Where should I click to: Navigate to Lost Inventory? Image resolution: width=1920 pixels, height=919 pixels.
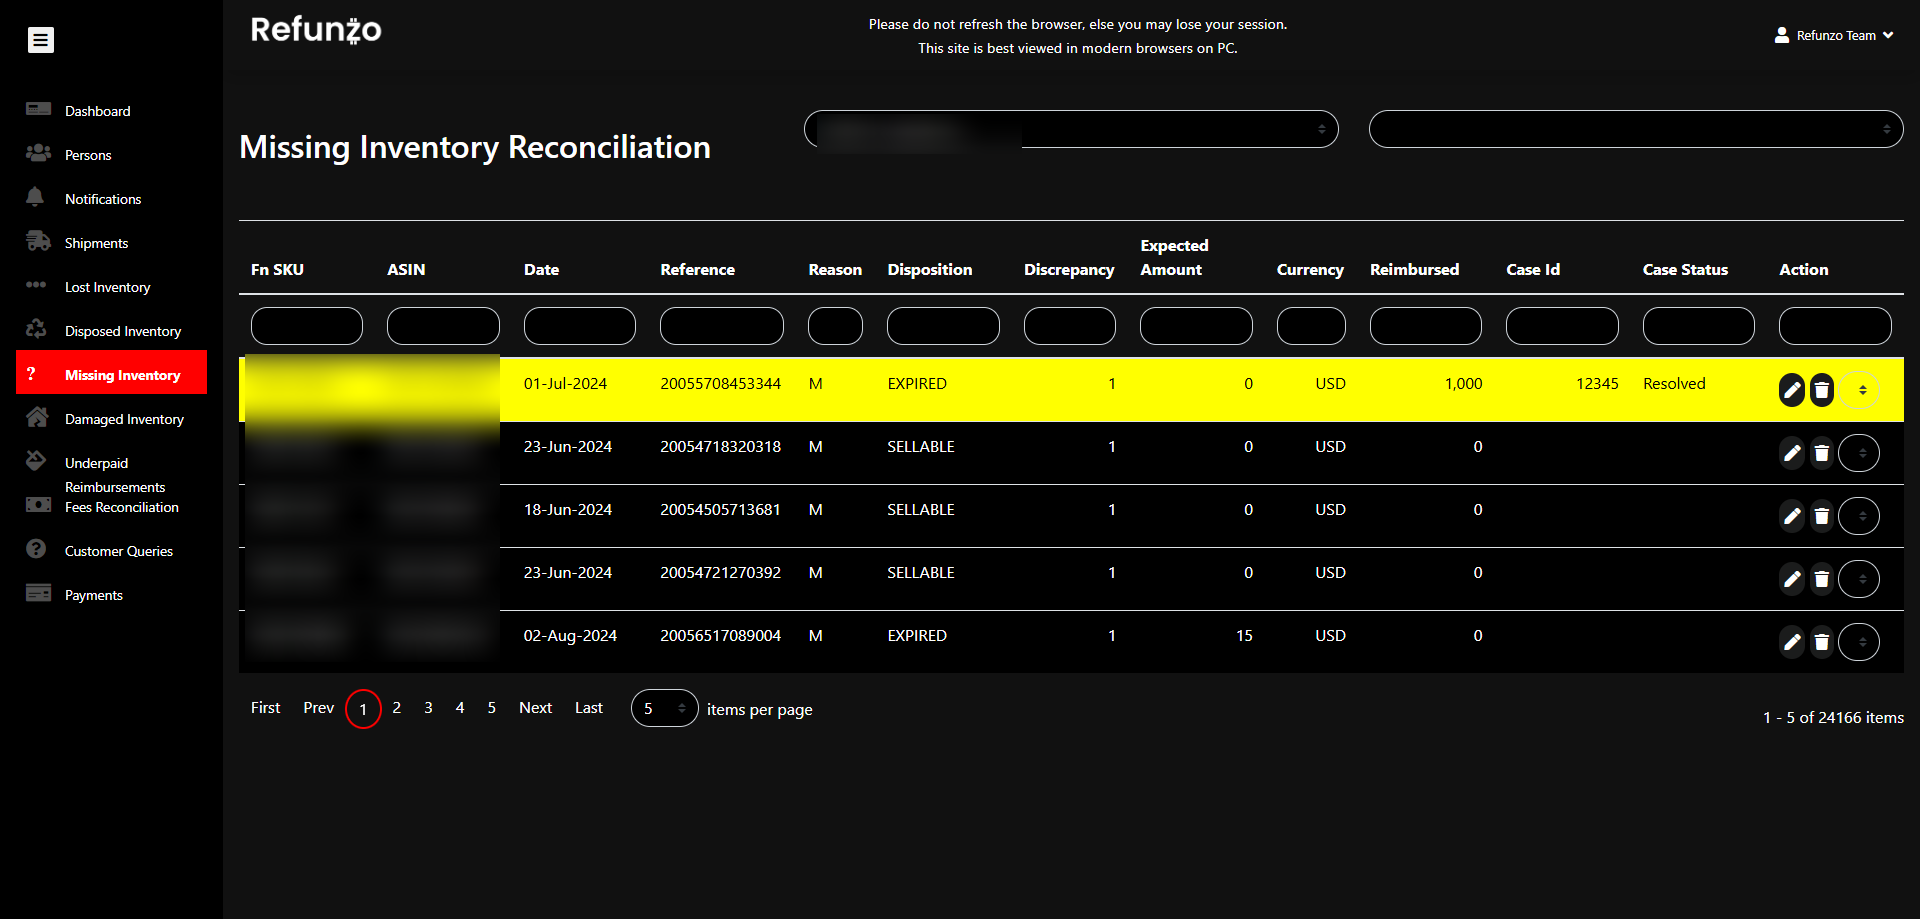[x=108, y=287]
